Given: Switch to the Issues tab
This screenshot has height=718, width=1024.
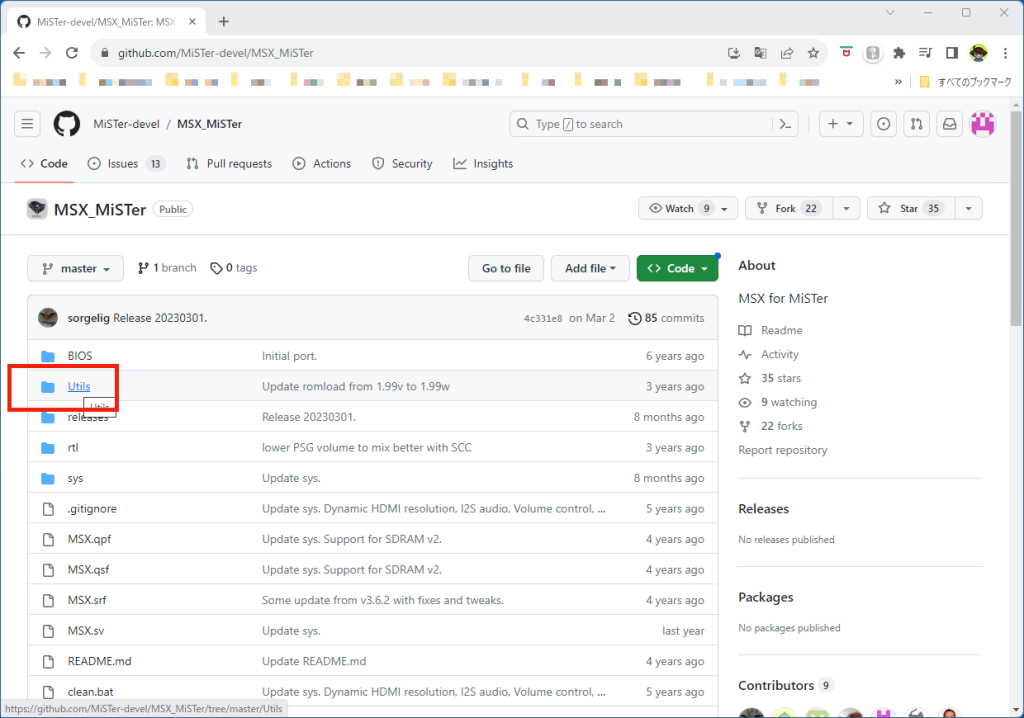Looking at the screenshot, I should point(122,164).
